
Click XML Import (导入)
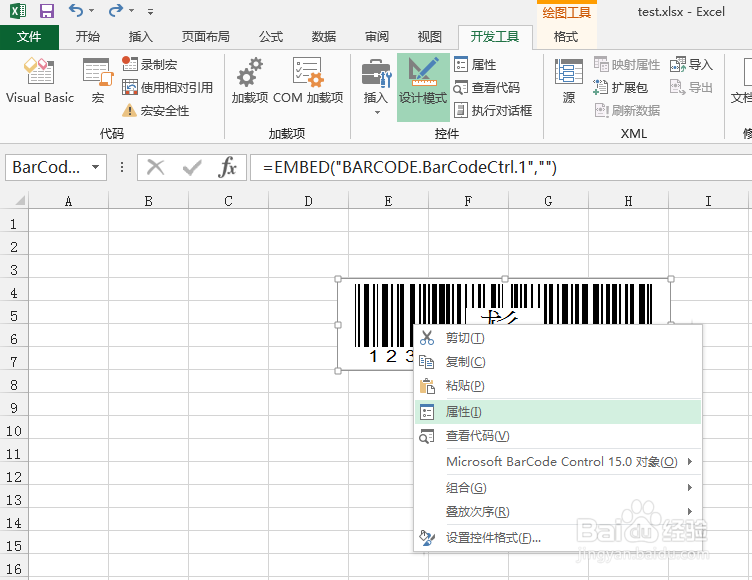point(691,64)
